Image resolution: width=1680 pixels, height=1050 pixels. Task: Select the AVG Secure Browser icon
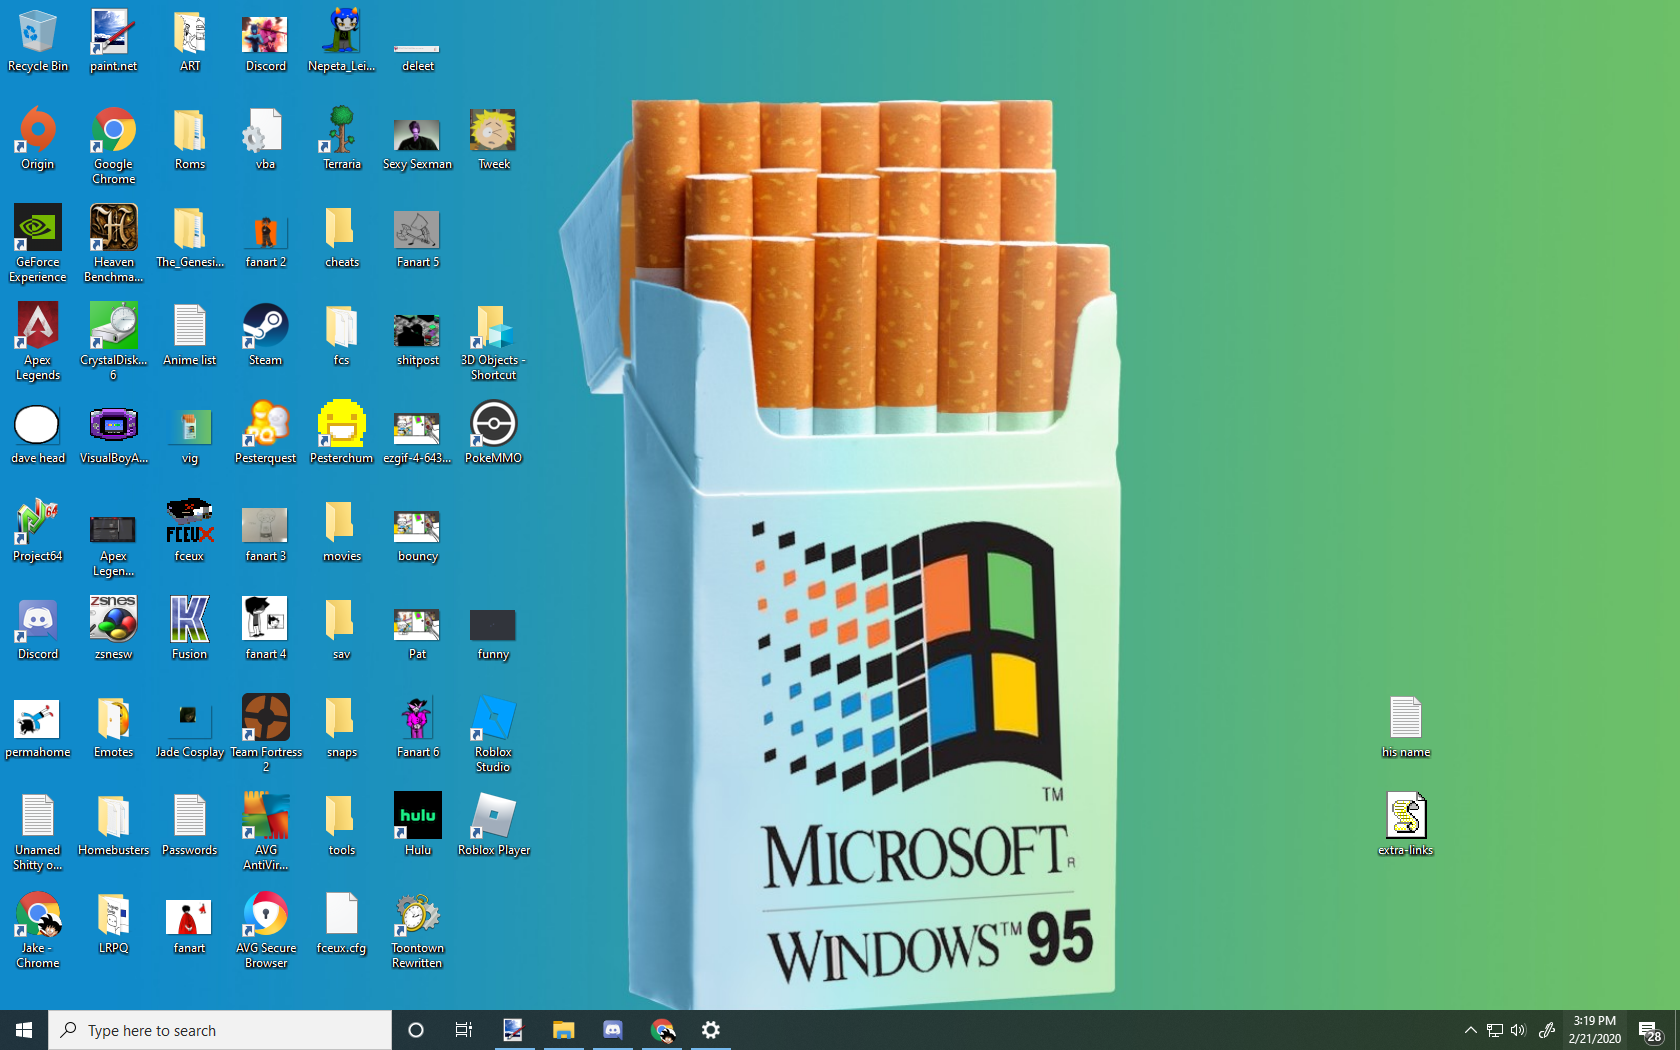coord(266,930)
